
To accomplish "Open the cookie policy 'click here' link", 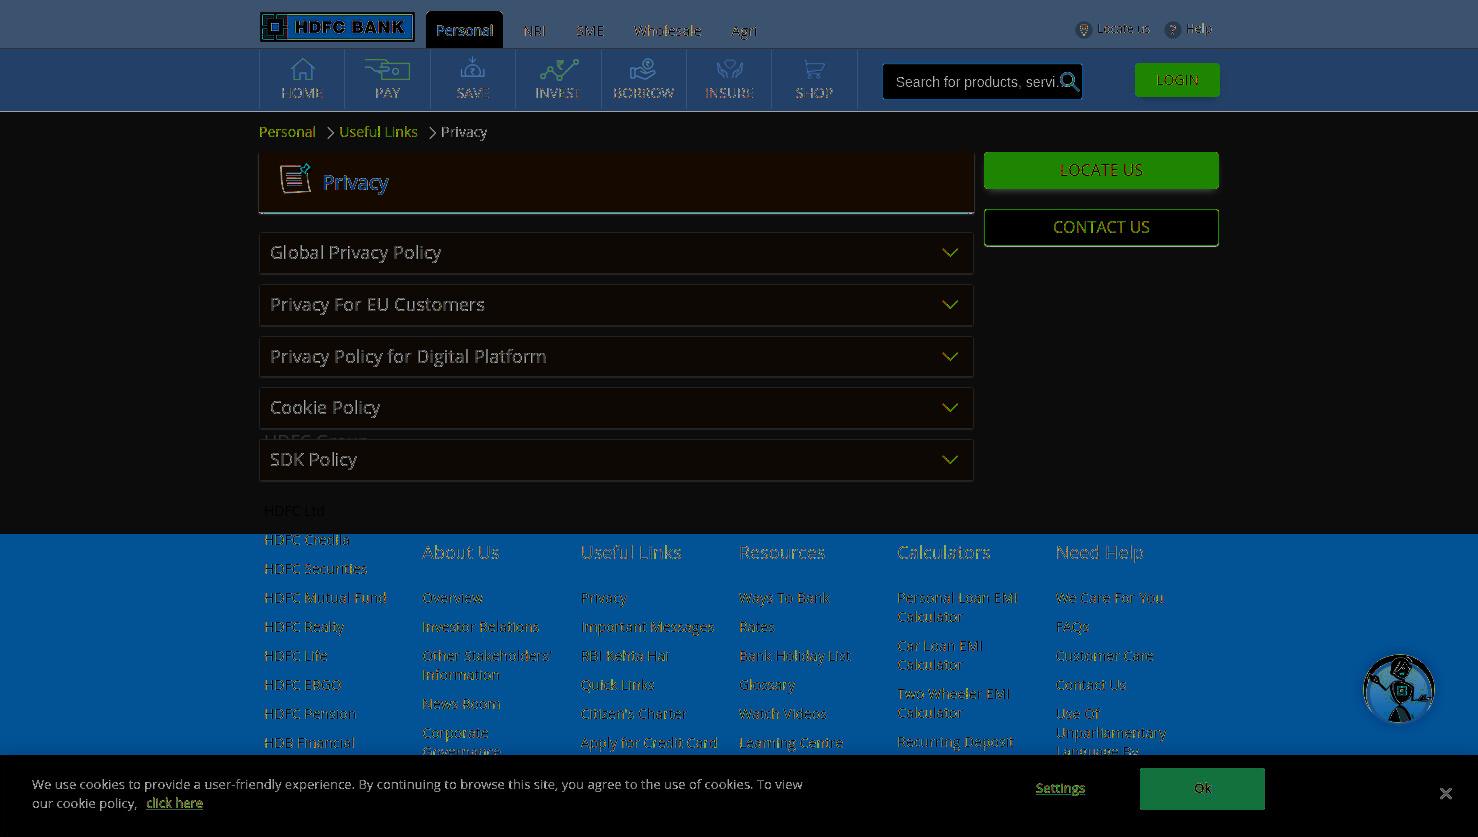I will coord(174,803).
